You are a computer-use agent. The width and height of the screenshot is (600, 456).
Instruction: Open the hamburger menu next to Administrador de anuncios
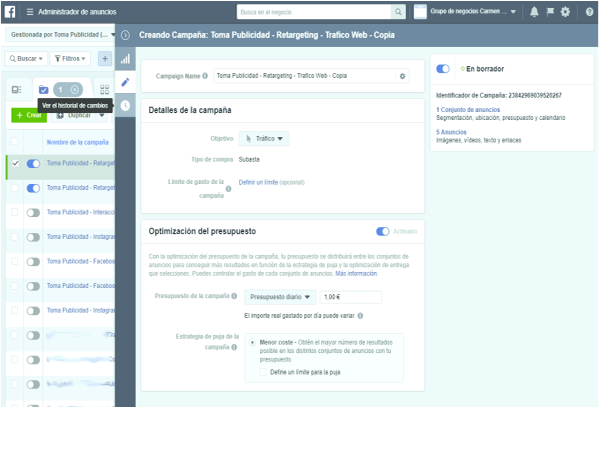[29, 11]
